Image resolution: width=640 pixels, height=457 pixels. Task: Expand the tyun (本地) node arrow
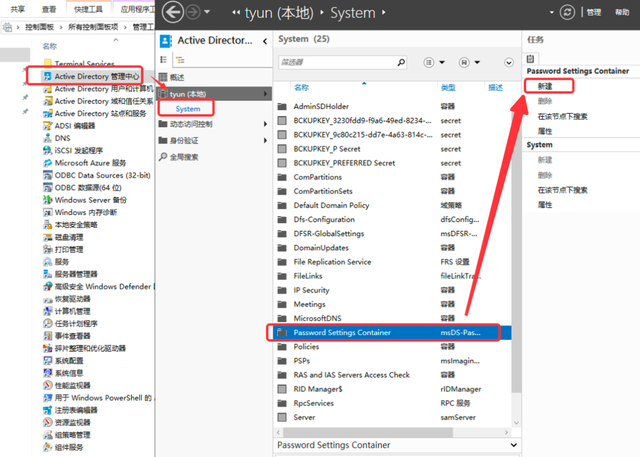click(x=265, y=94)
